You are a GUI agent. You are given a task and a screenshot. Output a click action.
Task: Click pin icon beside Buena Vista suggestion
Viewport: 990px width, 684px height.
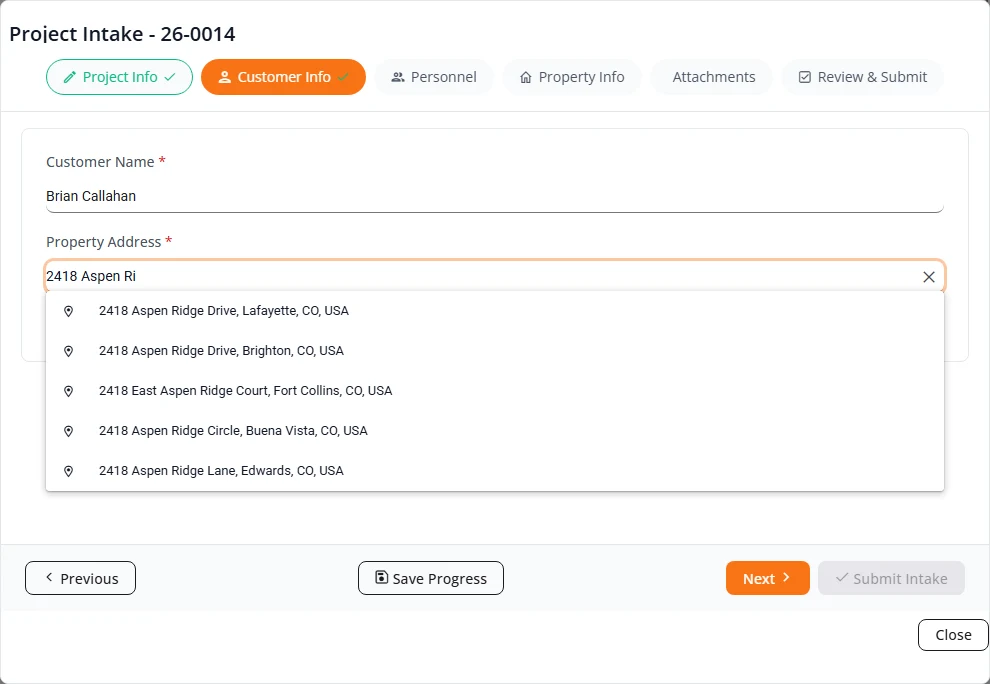click(x=68, y=431)
